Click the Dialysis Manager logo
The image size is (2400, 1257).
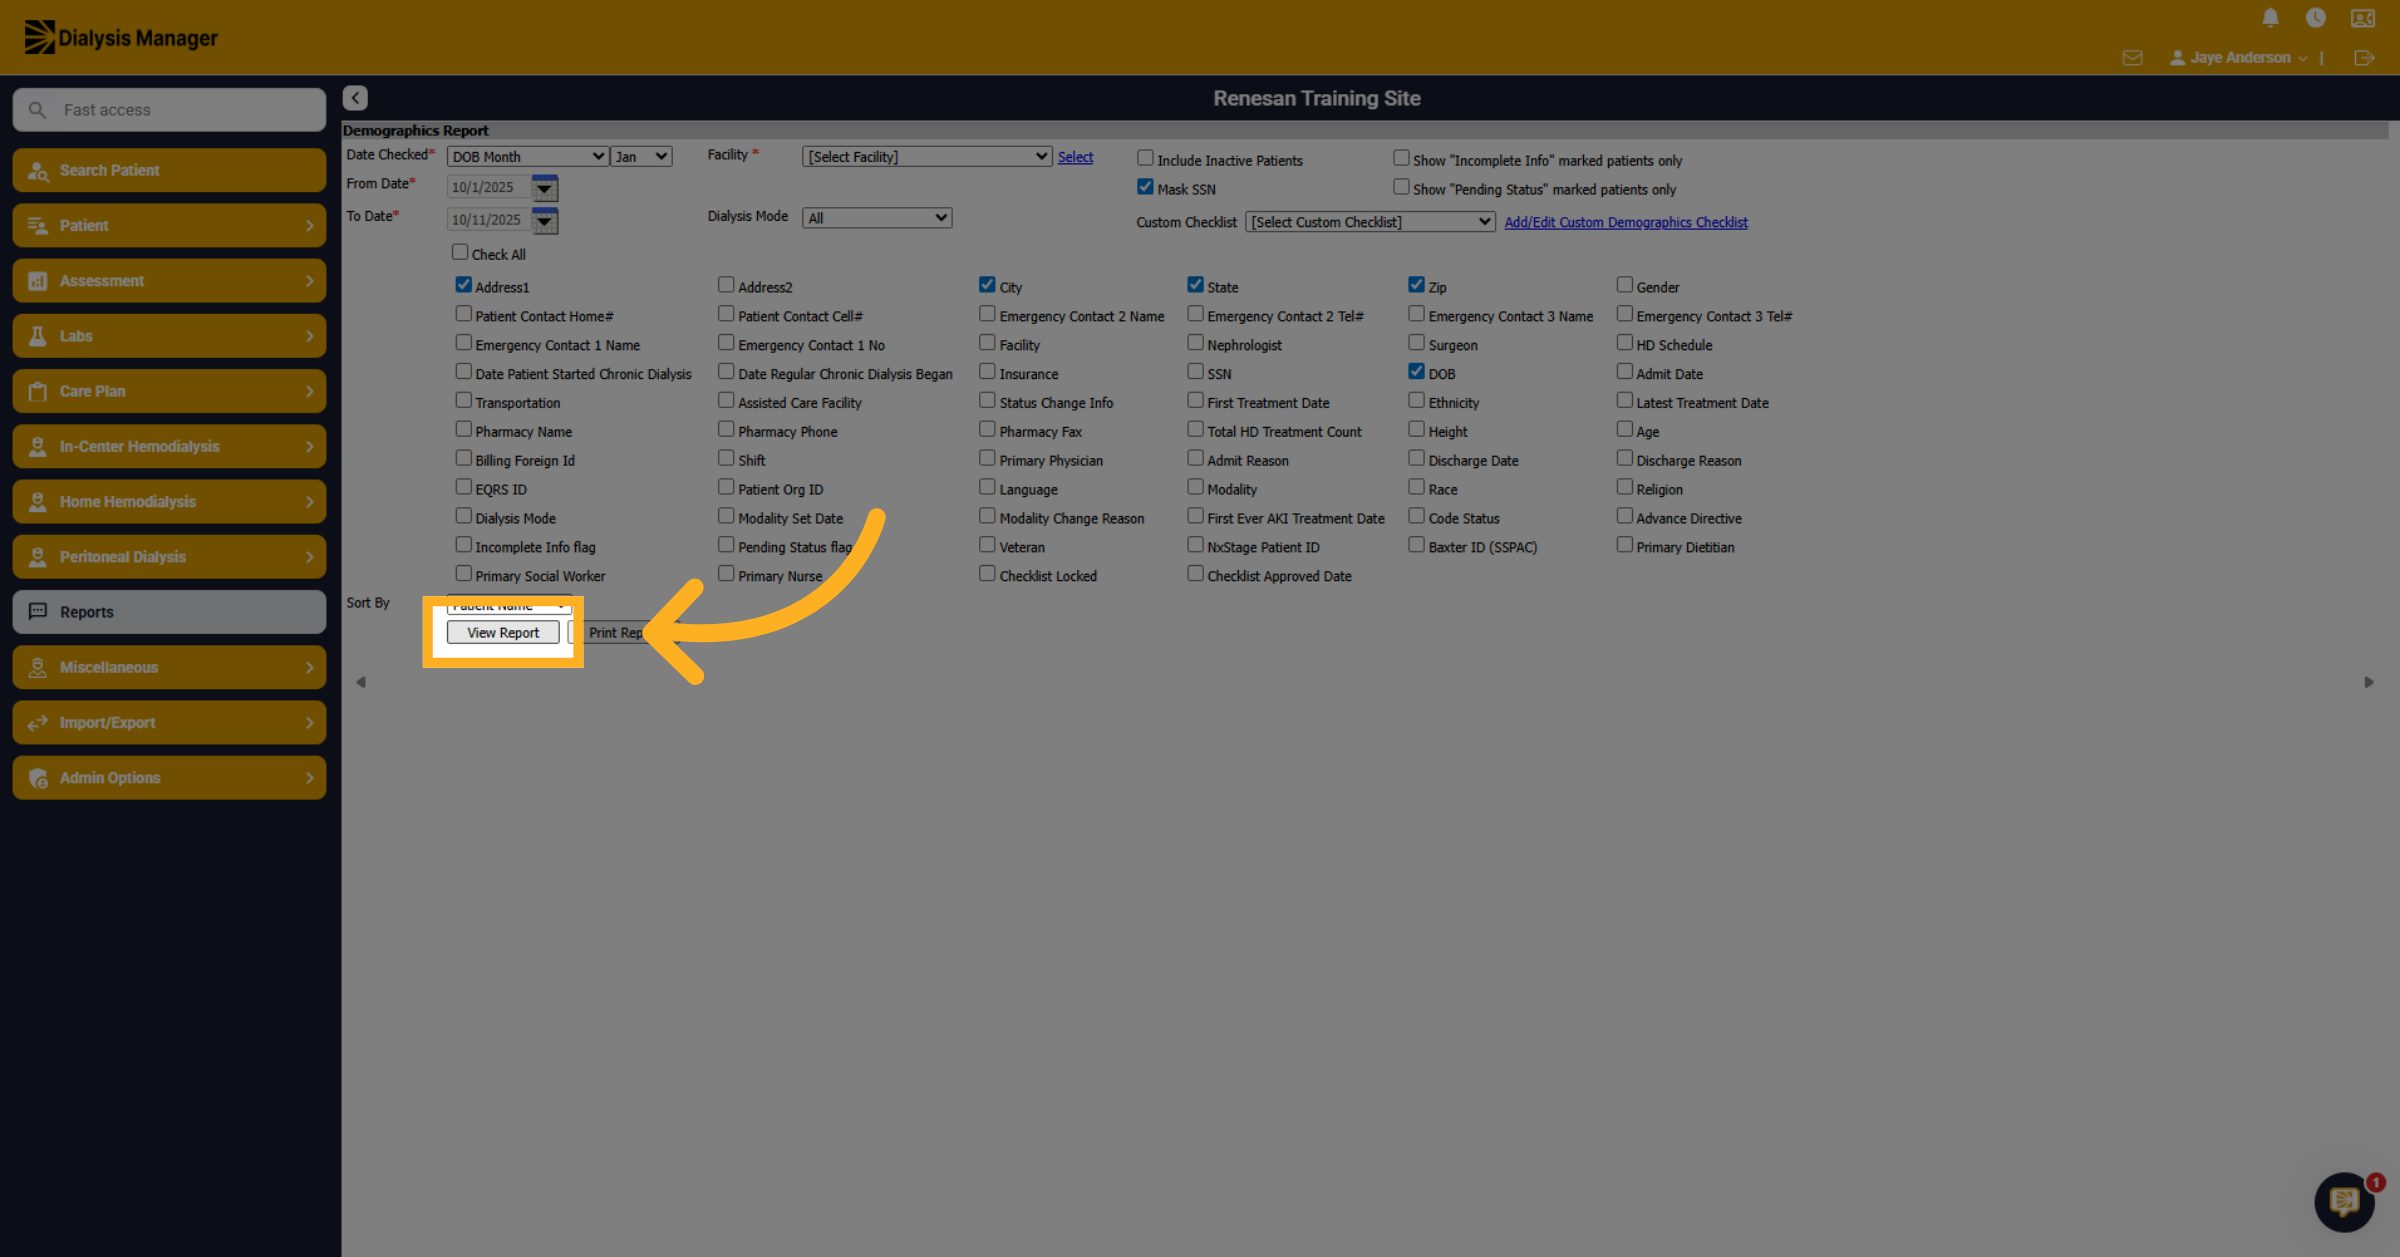point(120,38)
